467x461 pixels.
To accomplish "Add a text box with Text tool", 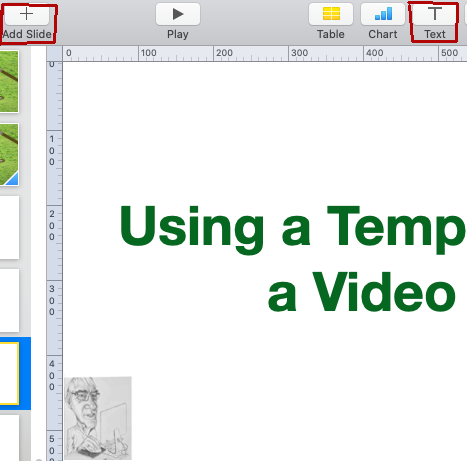I will [x=435, y=14].
